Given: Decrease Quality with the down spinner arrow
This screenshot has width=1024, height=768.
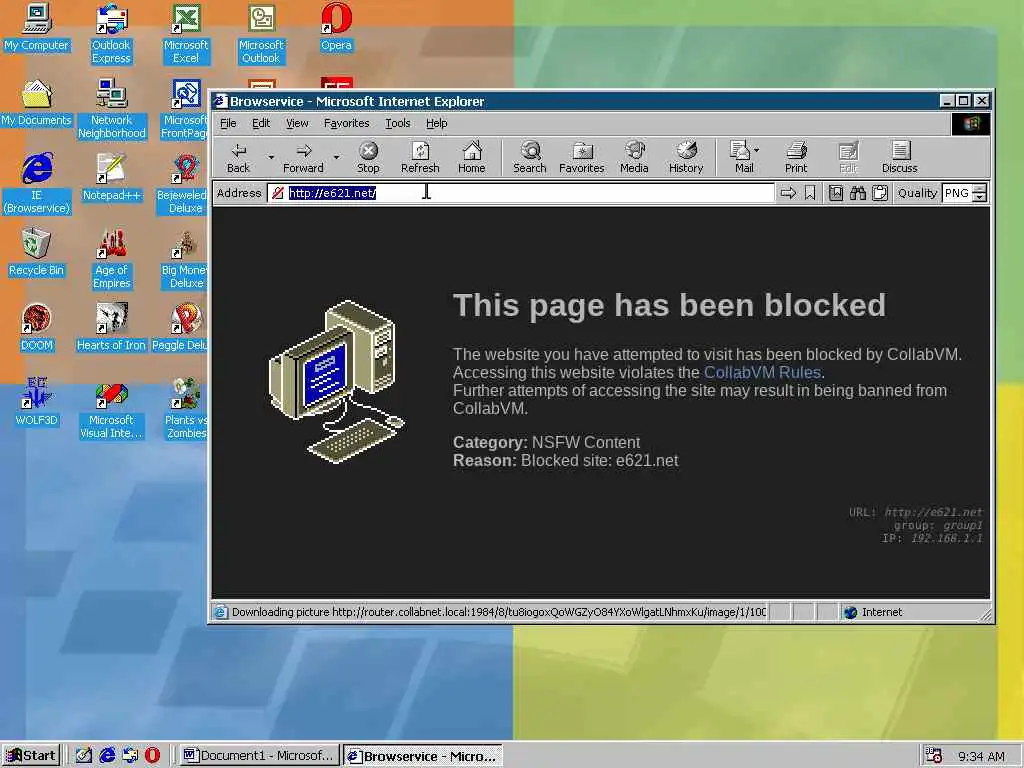Looking at the screenshot, I should pos(979,197).
